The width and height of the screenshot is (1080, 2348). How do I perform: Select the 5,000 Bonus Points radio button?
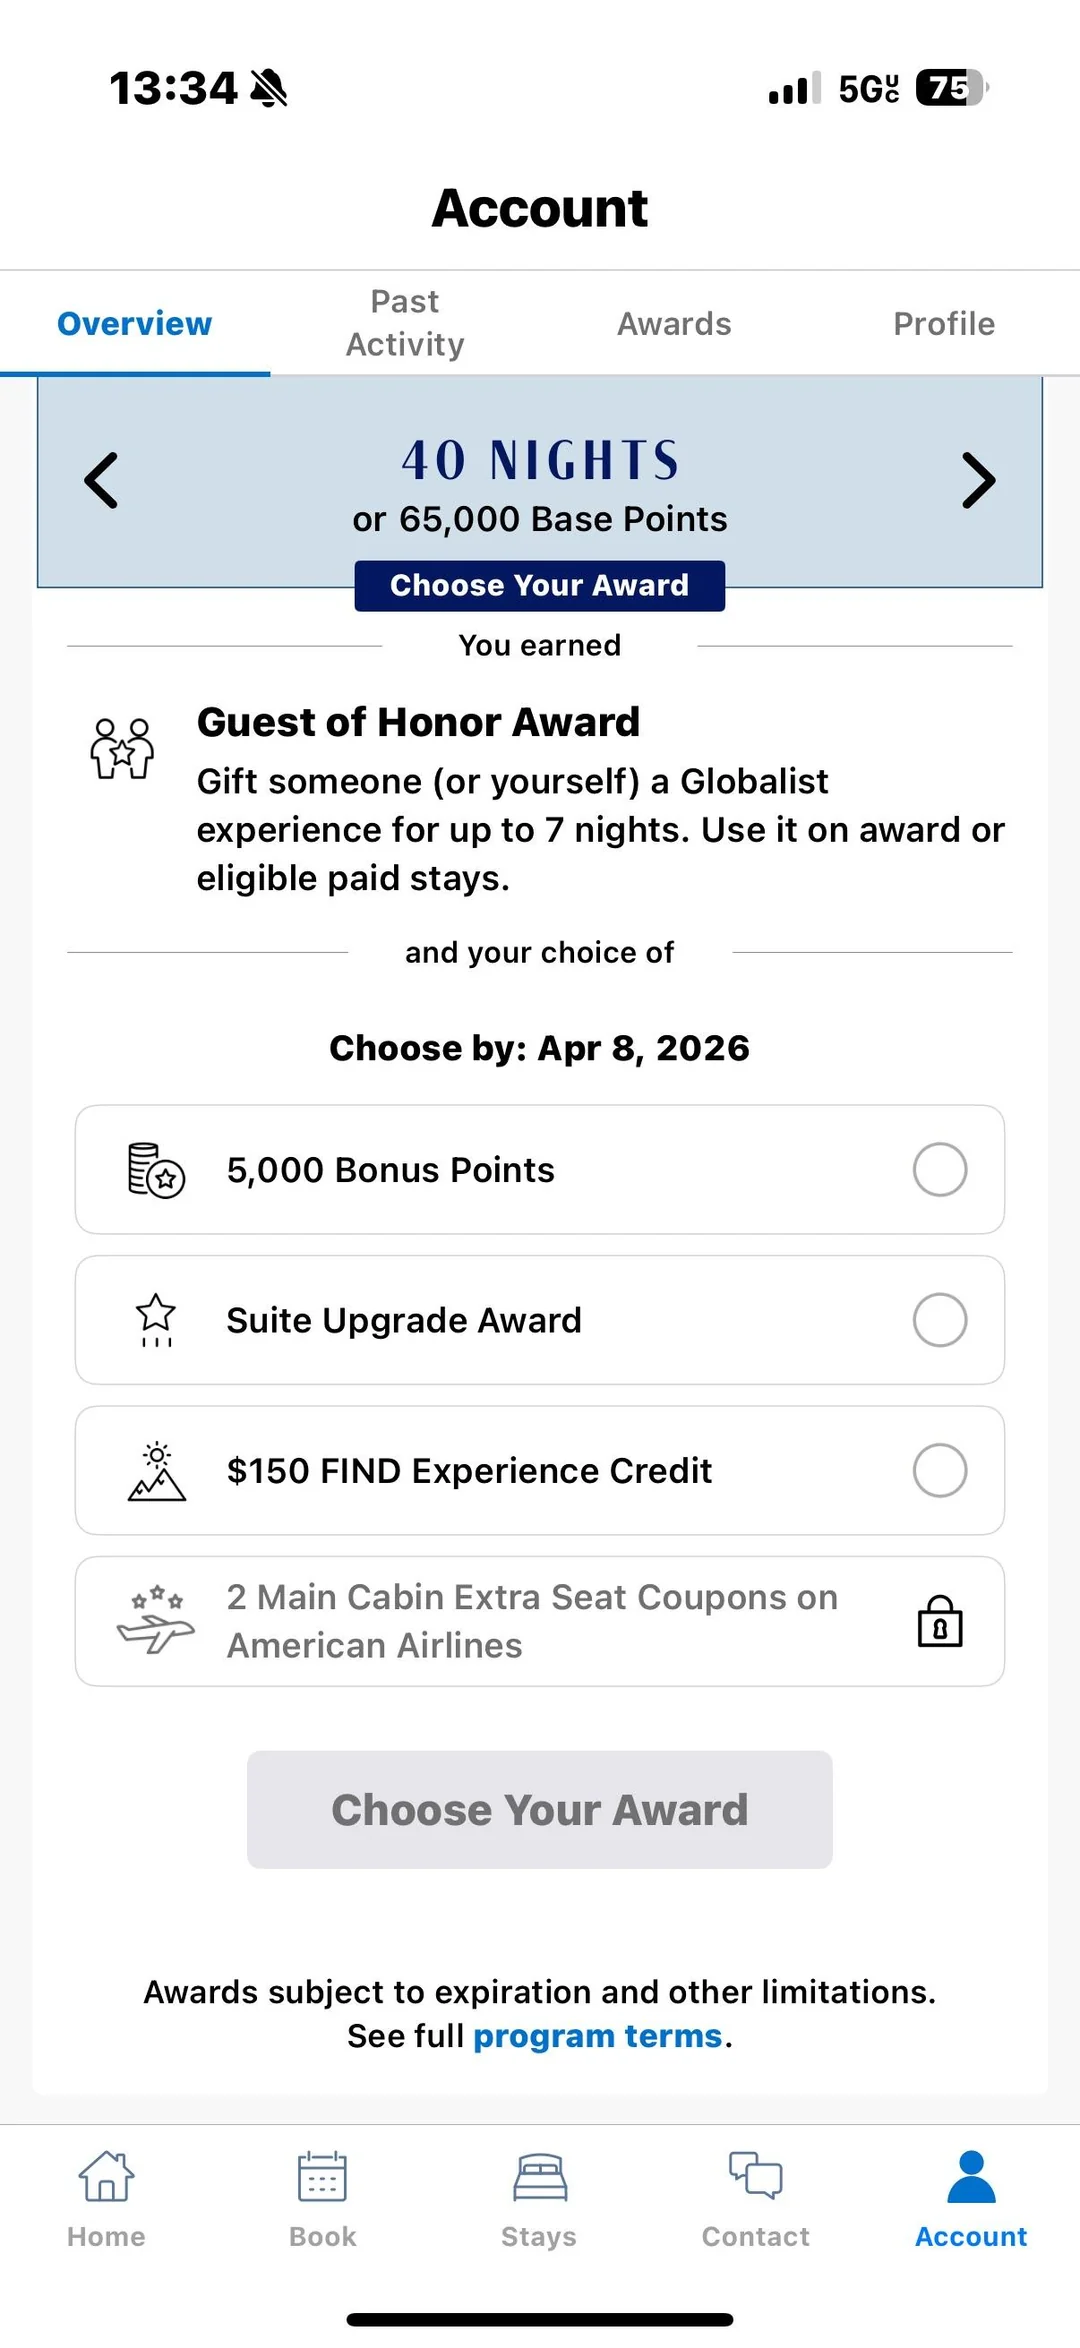(939, 1170)
